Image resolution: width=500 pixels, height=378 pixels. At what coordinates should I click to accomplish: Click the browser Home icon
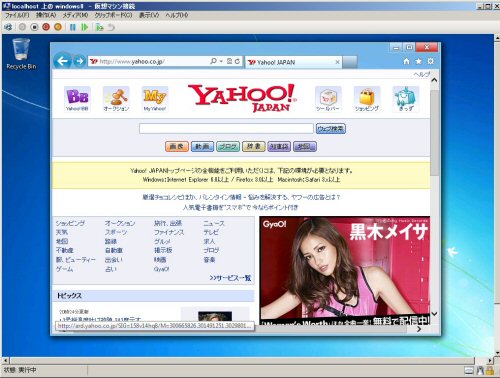point(406,61)
